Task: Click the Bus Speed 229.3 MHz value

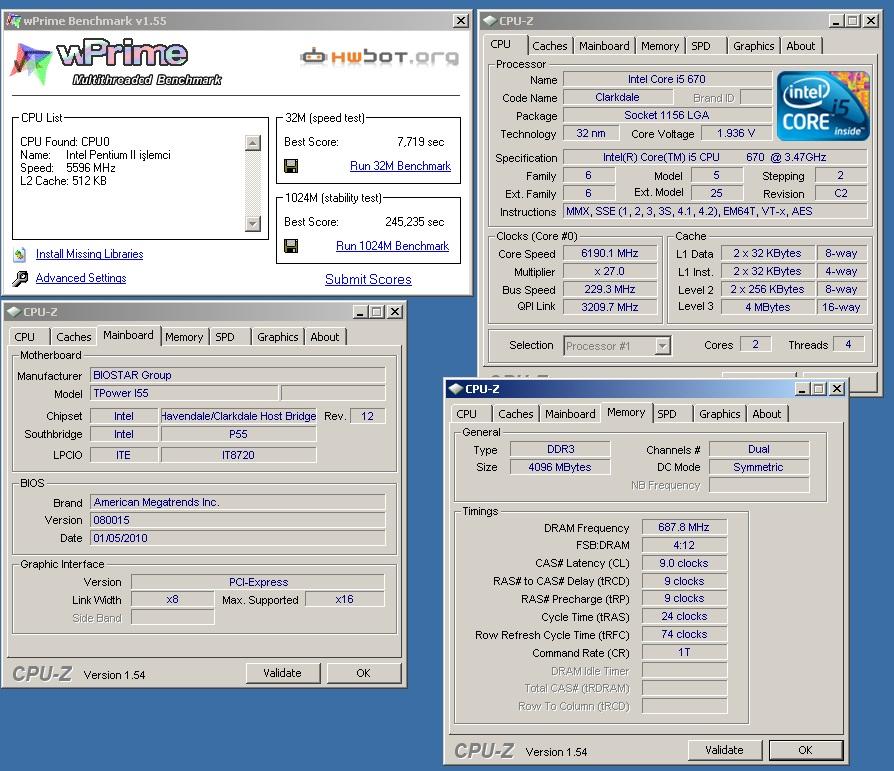Action: tap(610, 289)
